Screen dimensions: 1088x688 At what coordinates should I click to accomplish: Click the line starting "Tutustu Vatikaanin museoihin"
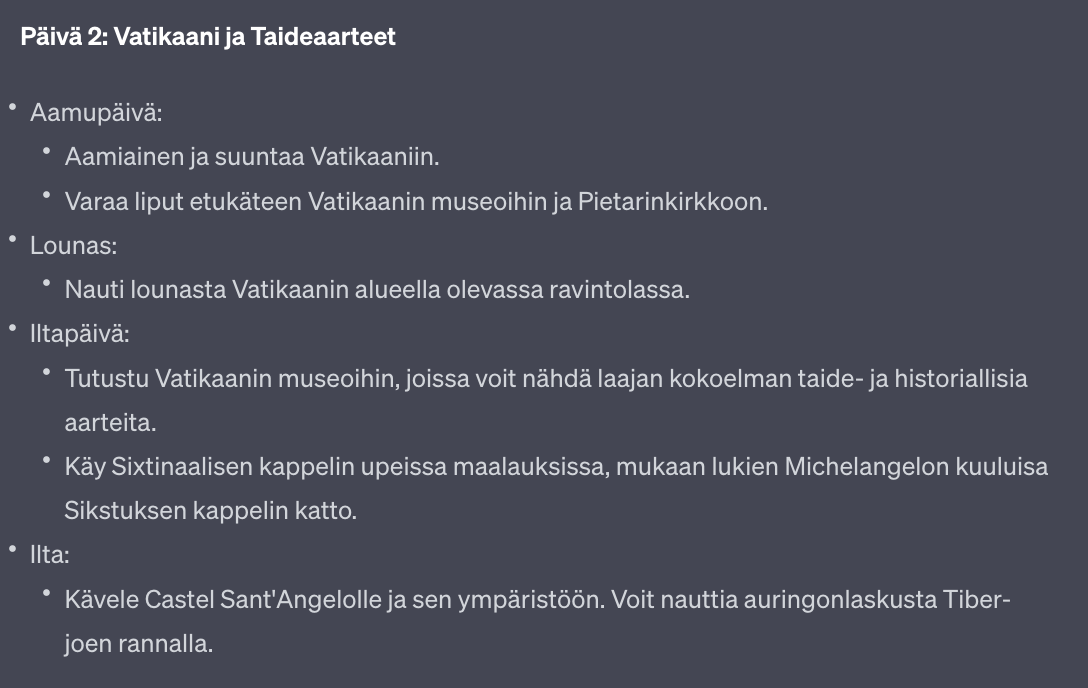click(546, 379)
